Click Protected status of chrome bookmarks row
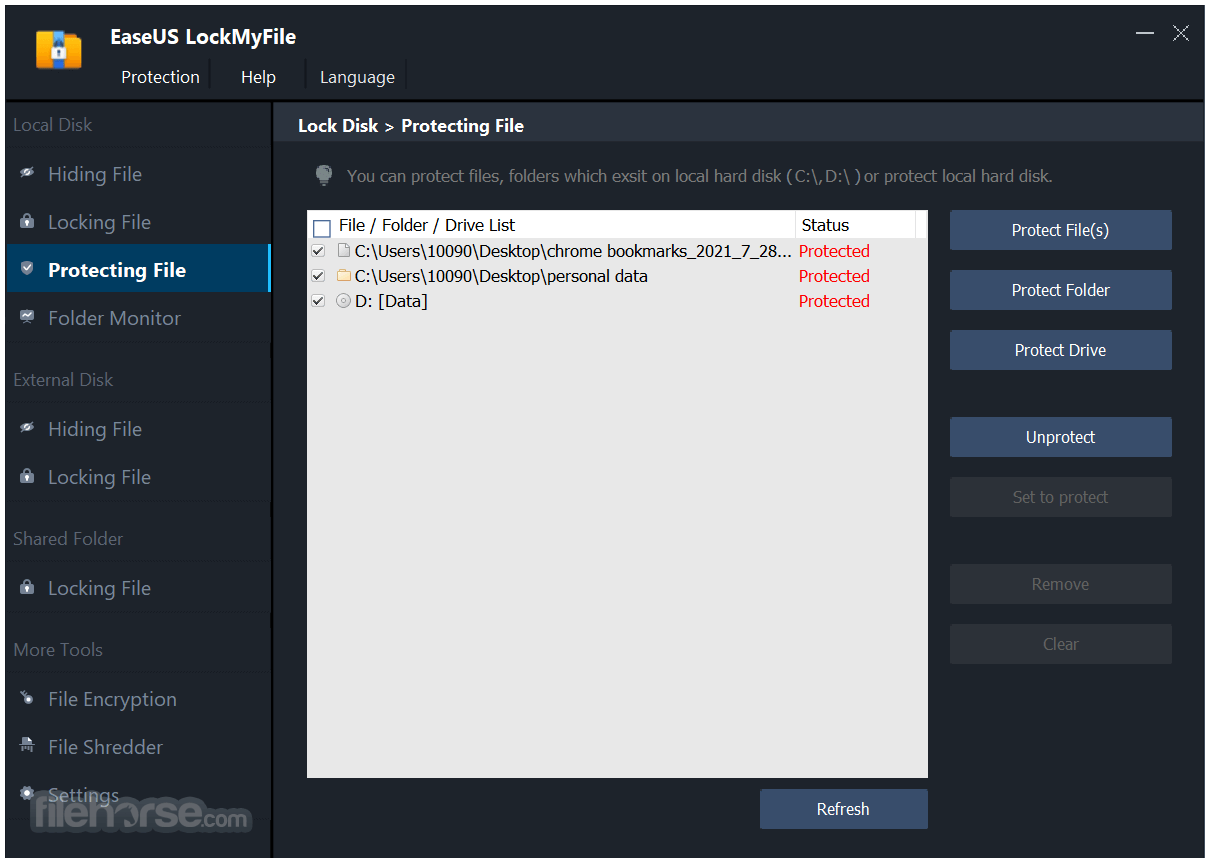 [834, 251]
